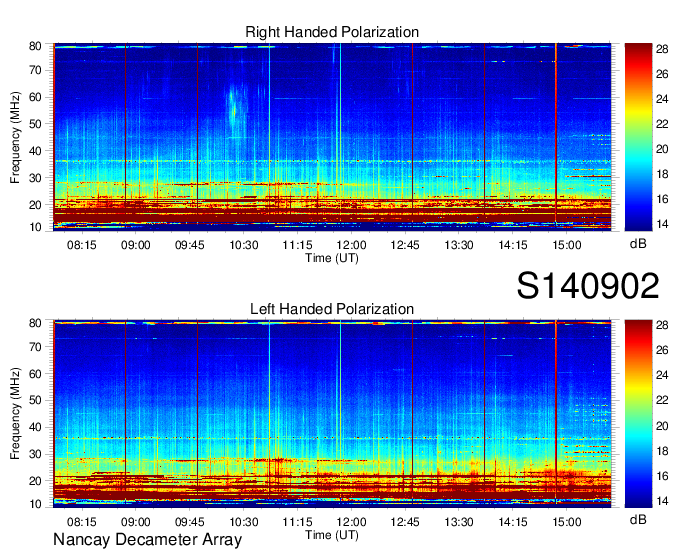Click the 08:15 time tick on the top plot
The image size is (680, 552).
[82, 245]
